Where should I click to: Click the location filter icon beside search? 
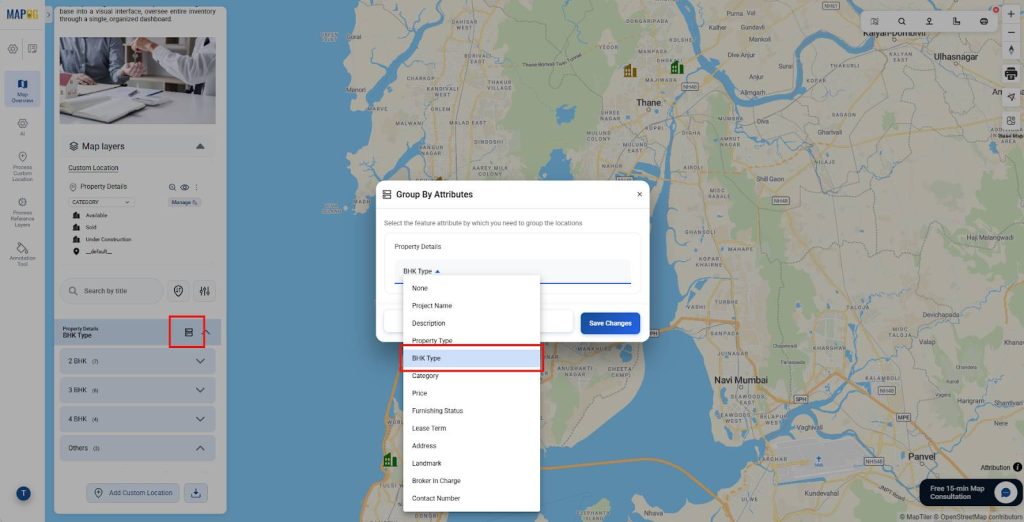(178, 291)
